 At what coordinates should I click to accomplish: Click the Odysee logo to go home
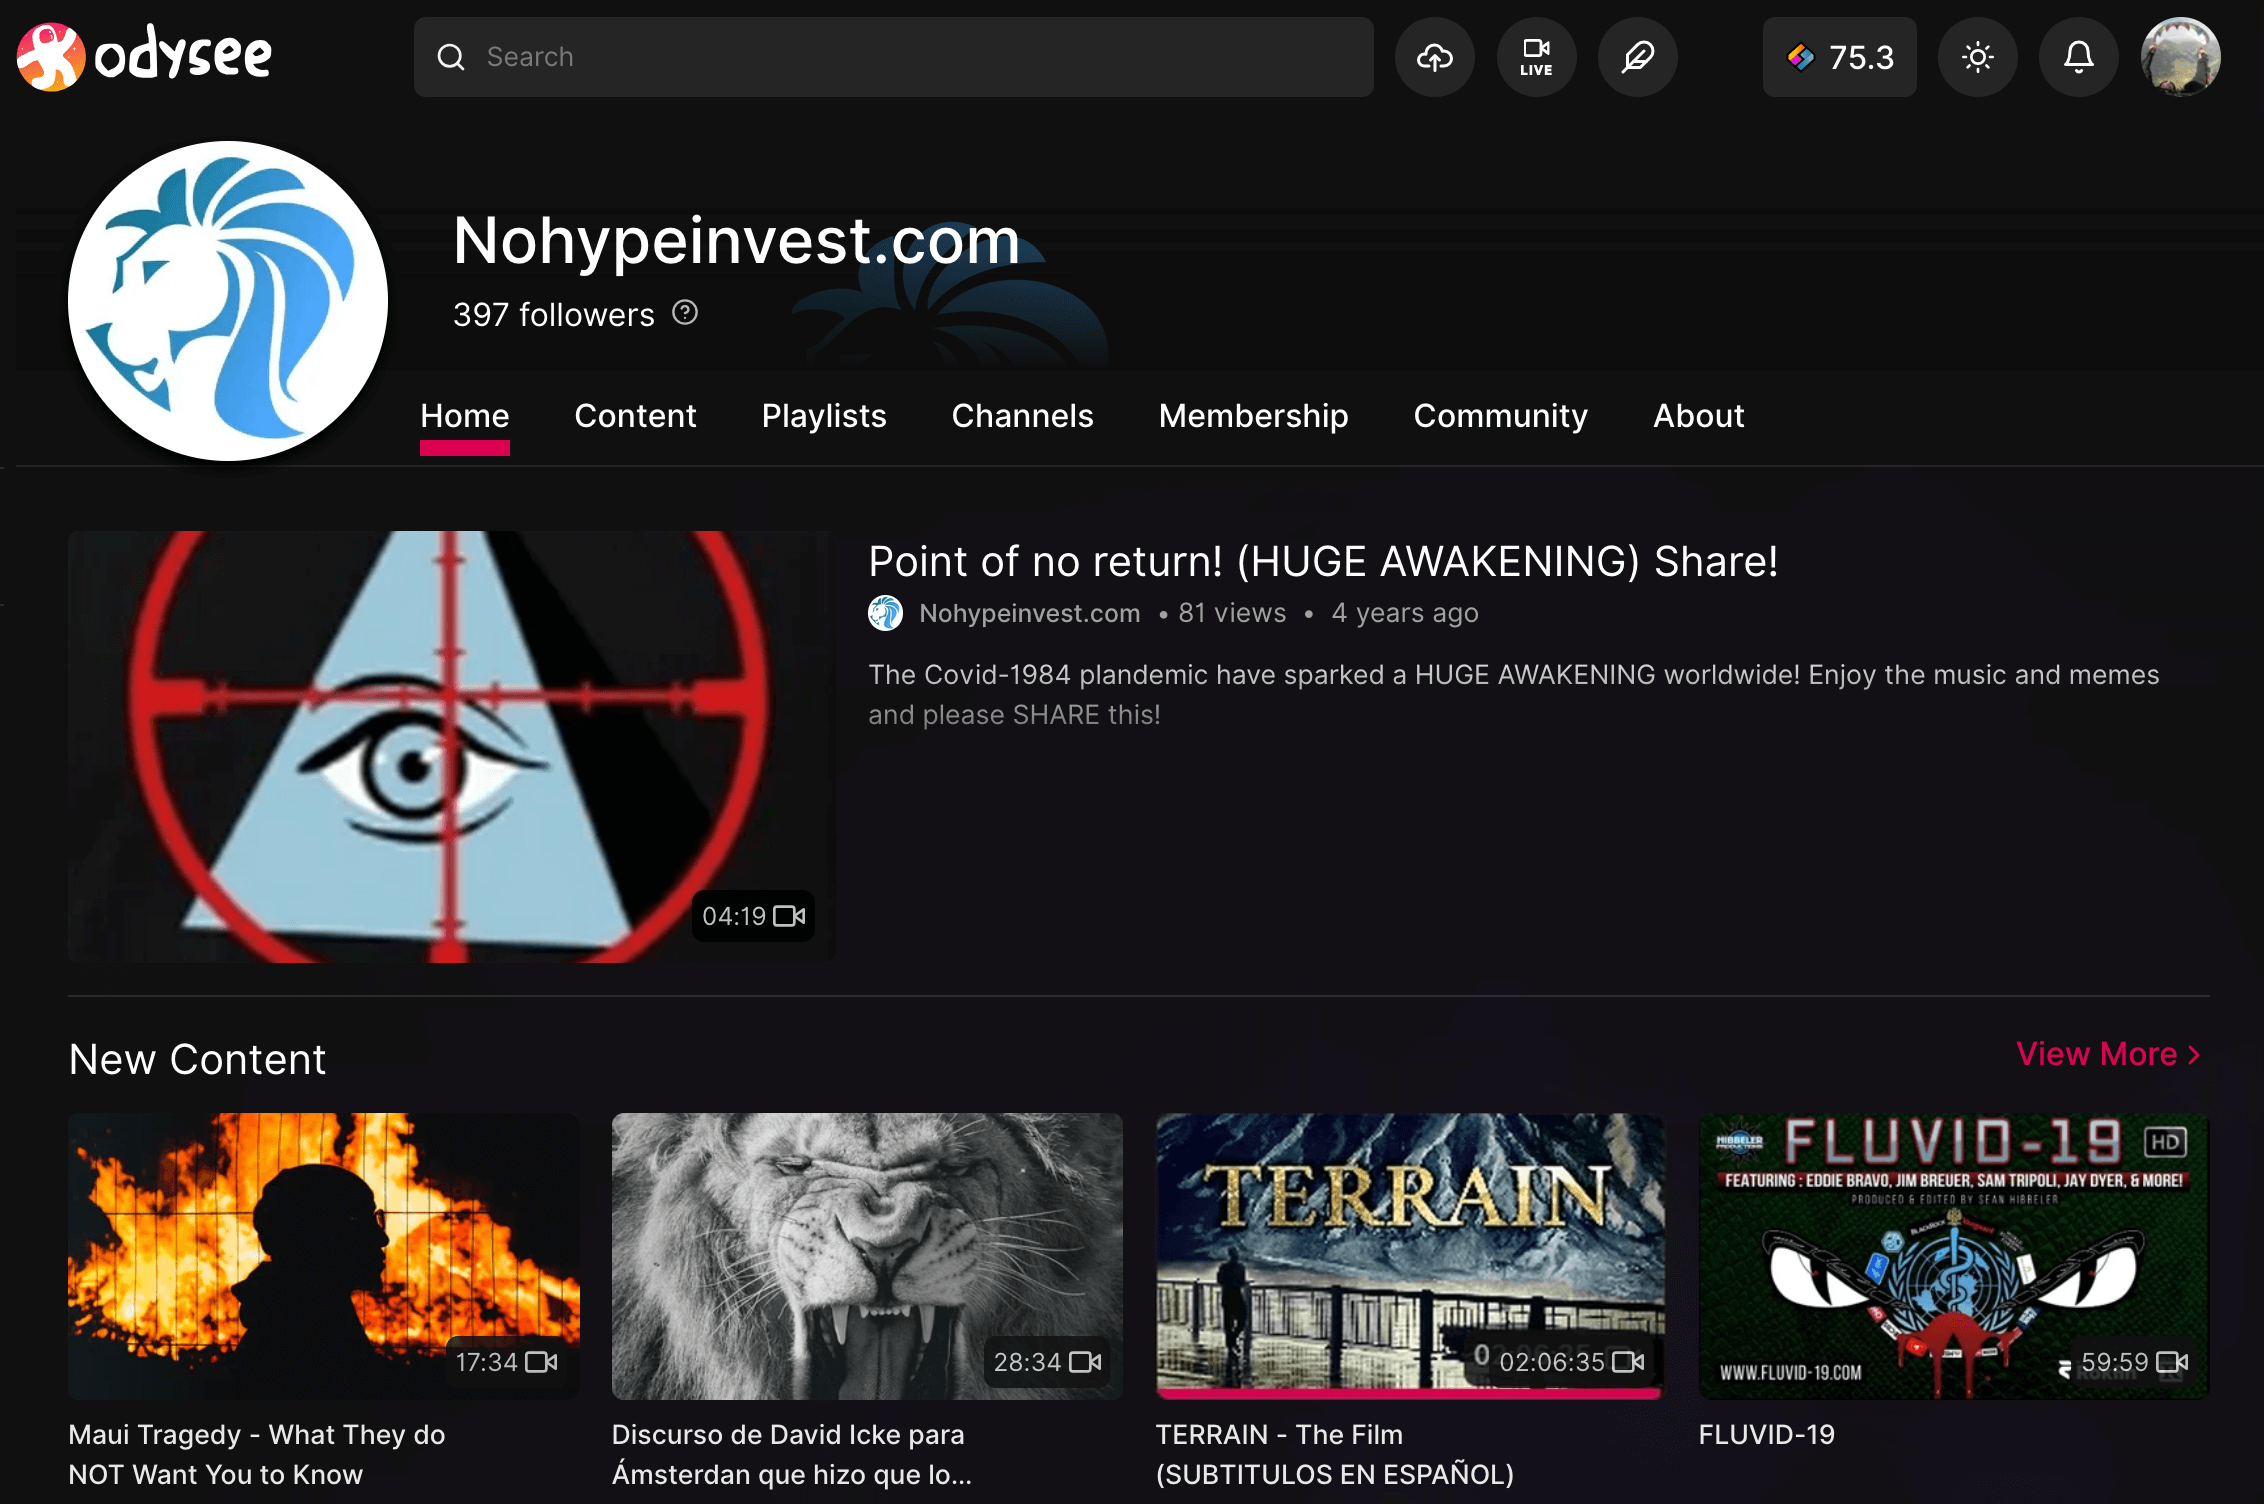coord(145,56)
